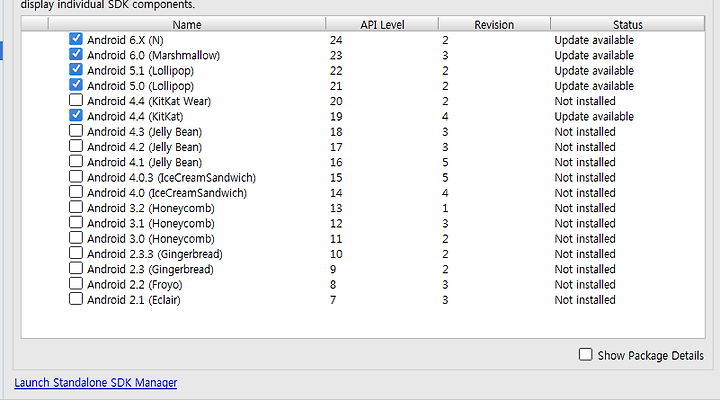Click API level value 18

click(x=336, y=132)
